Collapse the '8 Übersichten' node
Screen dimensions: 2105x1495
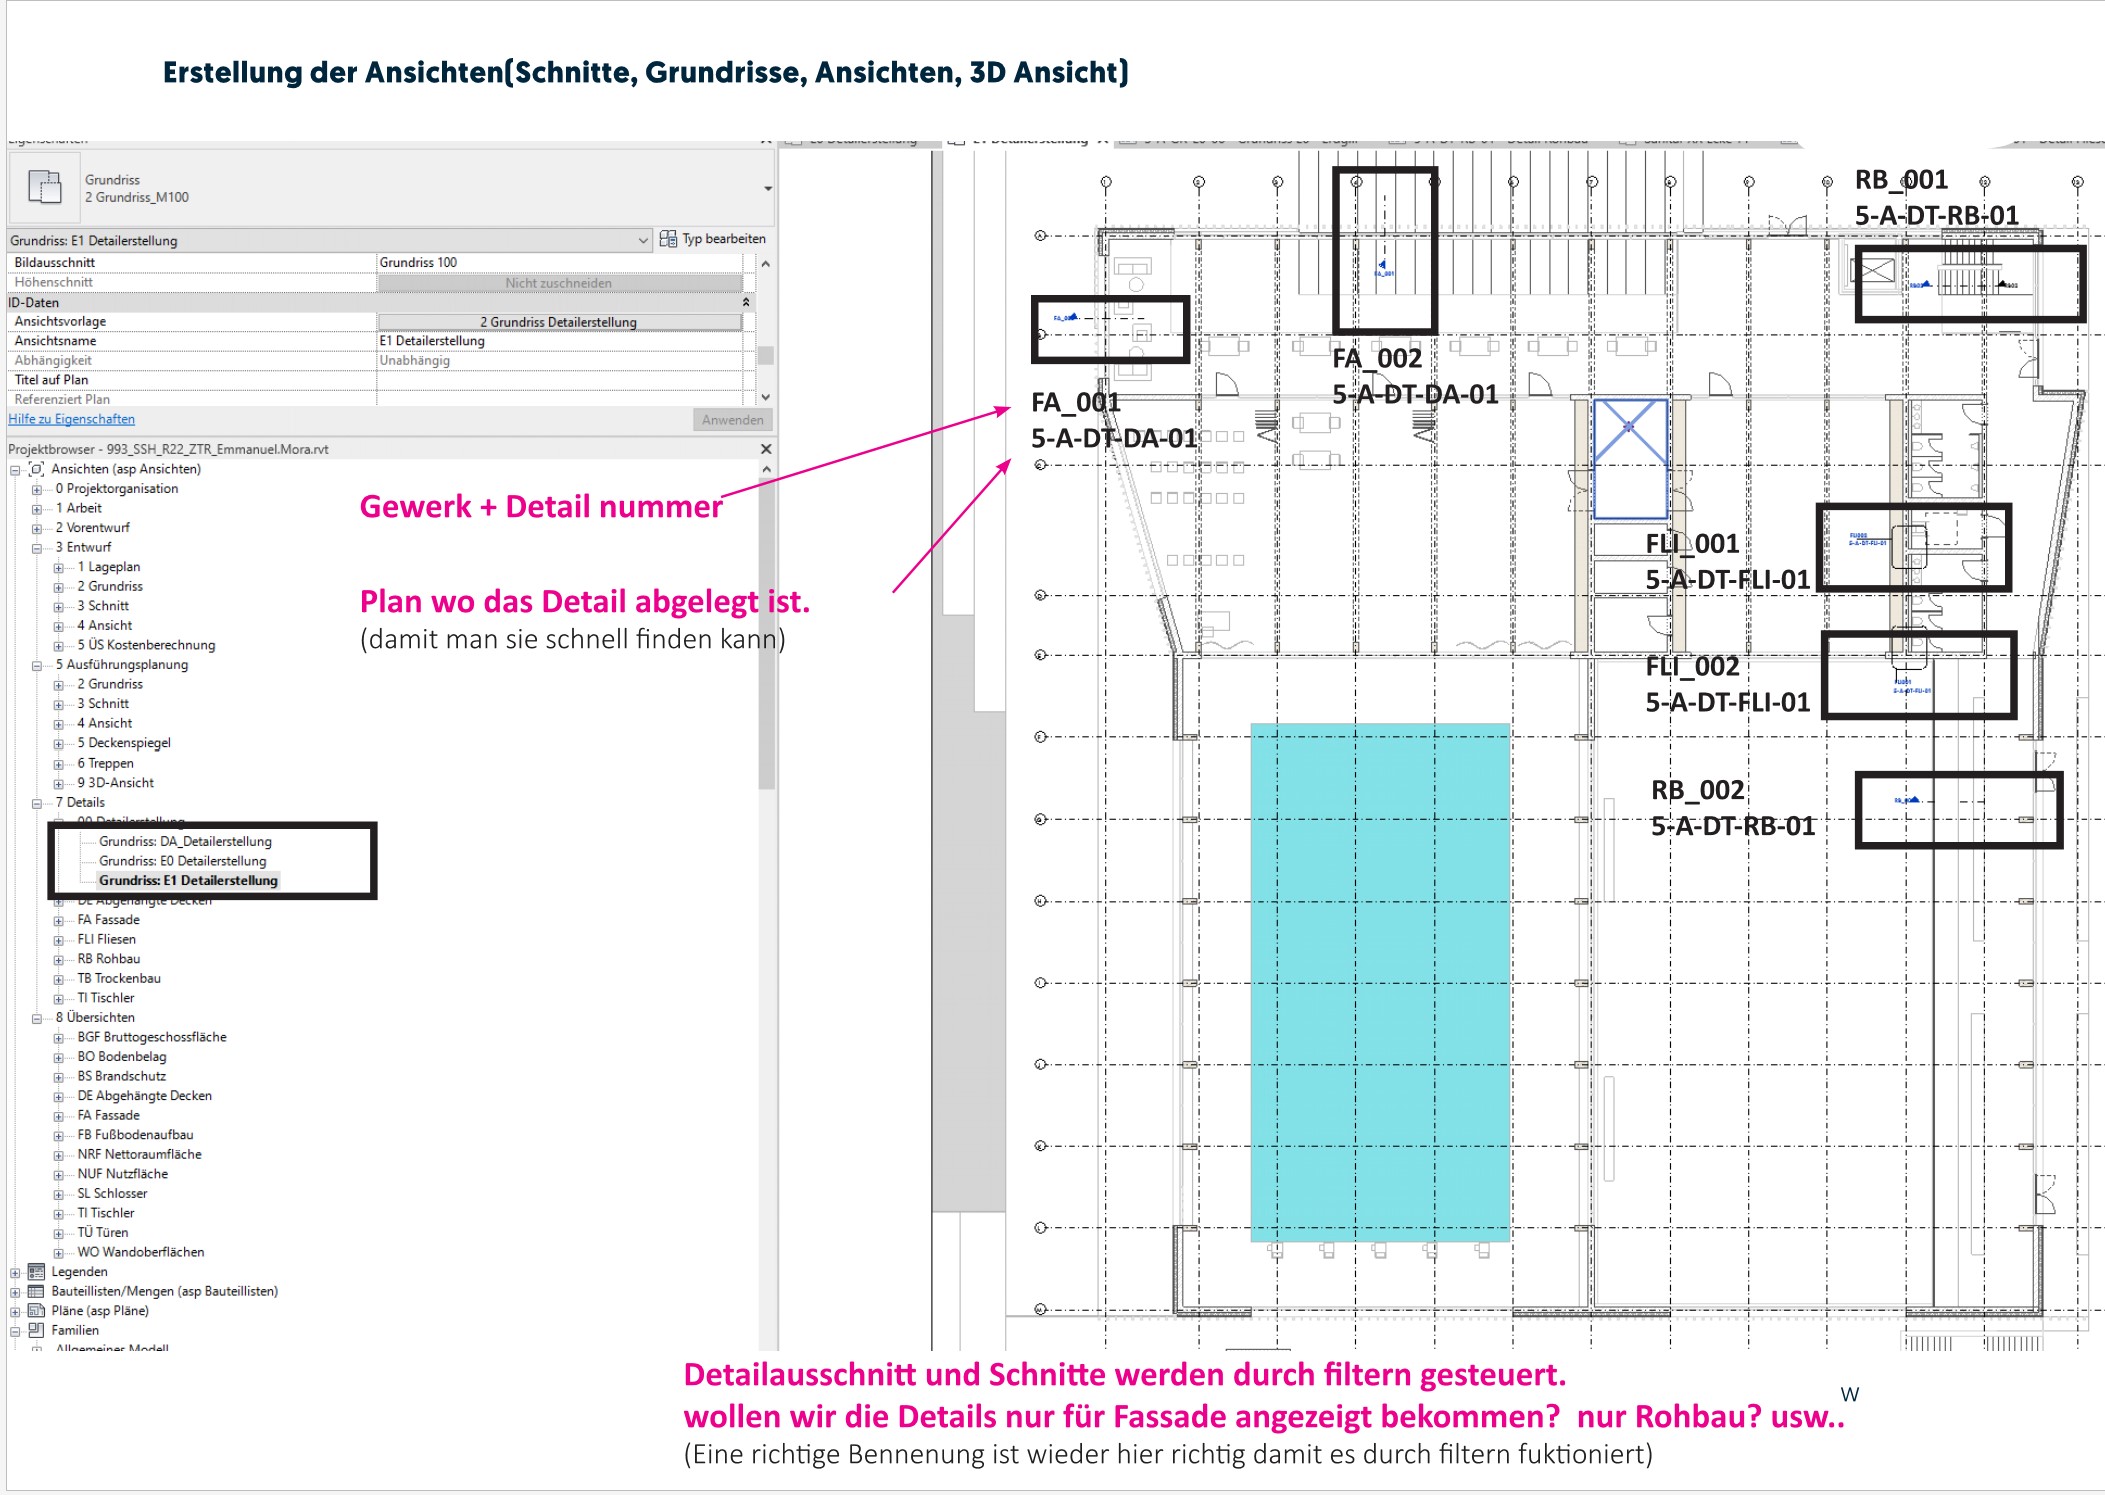(x=37, y=1019)
